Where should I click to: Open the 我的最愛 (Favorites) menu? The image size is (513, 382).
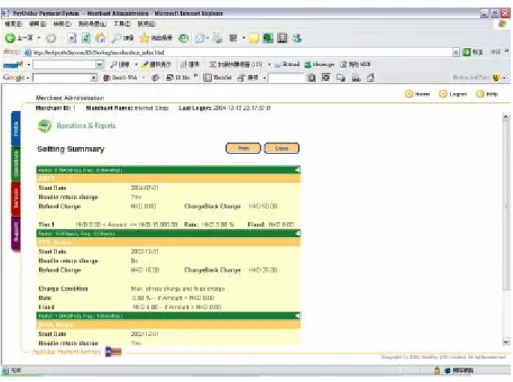[x=92, y=24]
